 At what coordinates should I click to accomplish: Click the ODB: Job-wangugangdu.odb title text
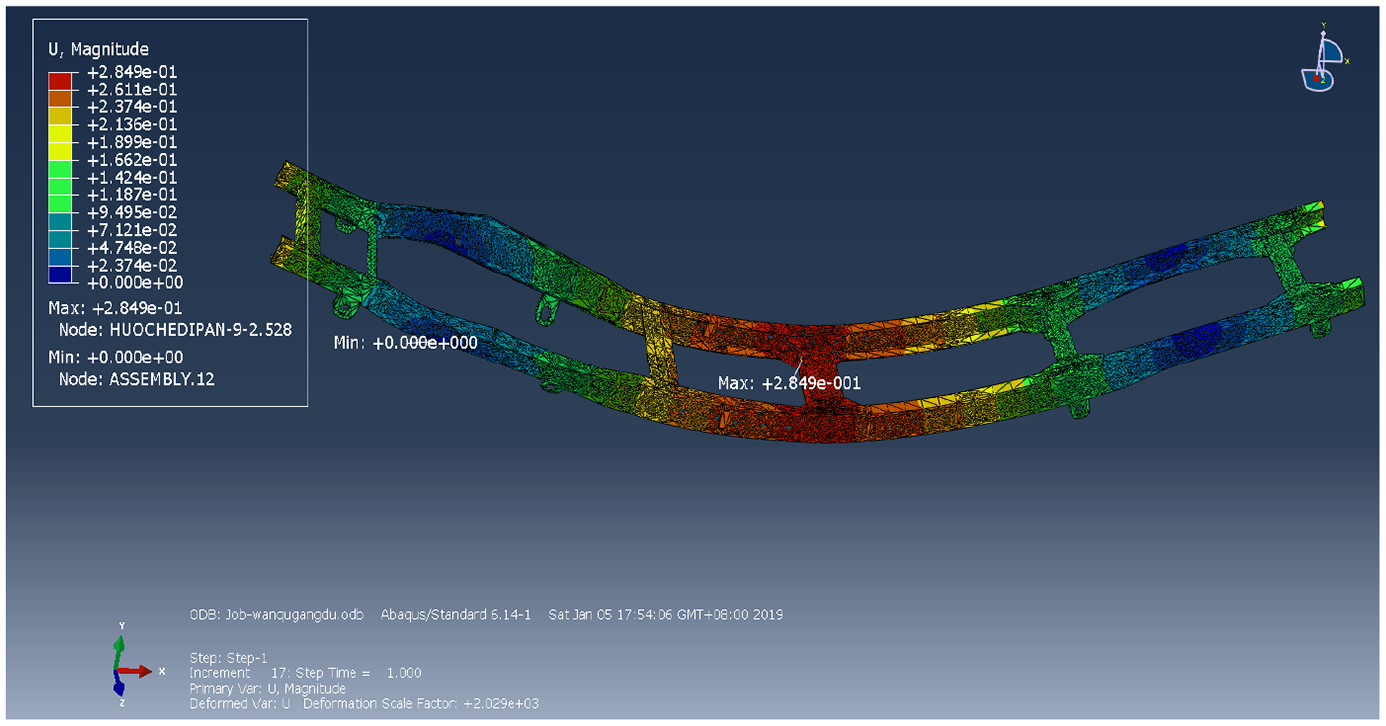pyautogui.click(x=276, y=614)
